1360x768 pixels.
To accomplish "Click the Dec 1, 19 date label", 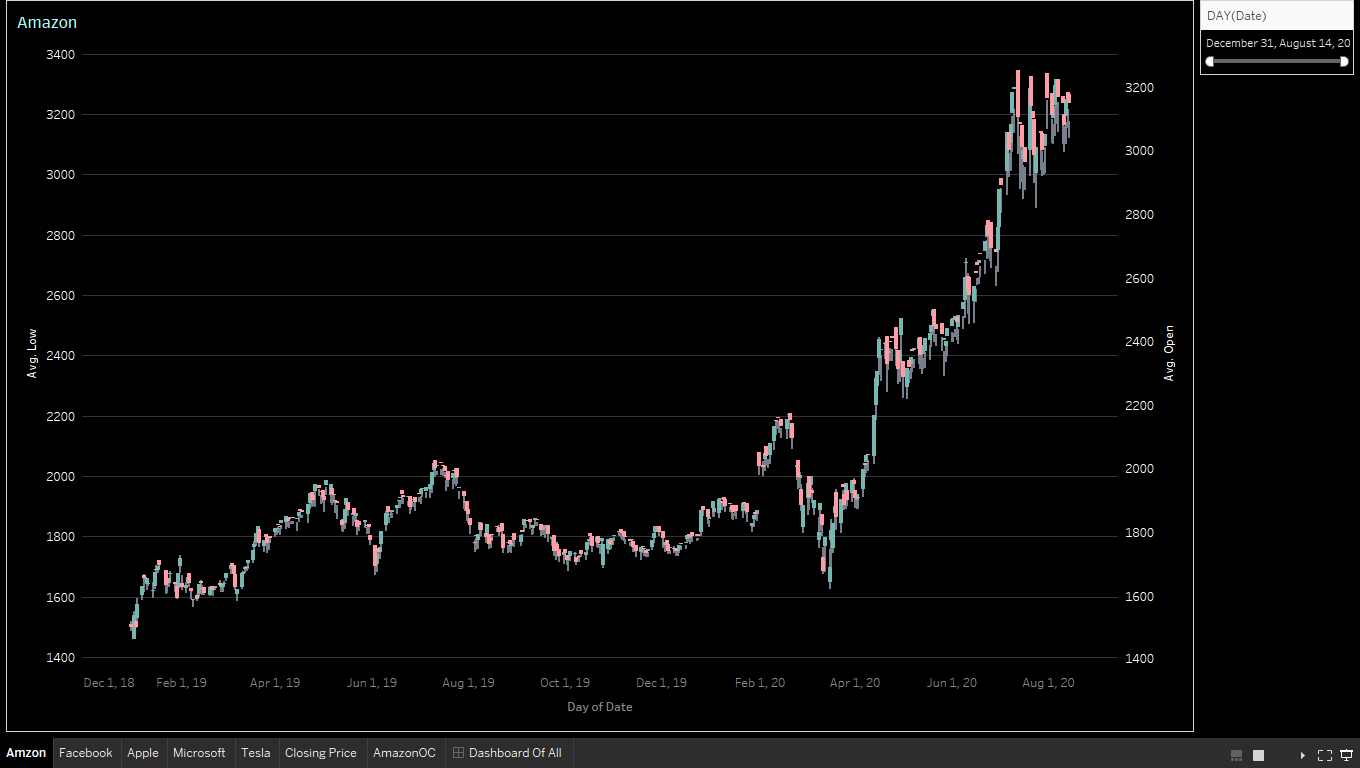I will (x=662, y=683).
